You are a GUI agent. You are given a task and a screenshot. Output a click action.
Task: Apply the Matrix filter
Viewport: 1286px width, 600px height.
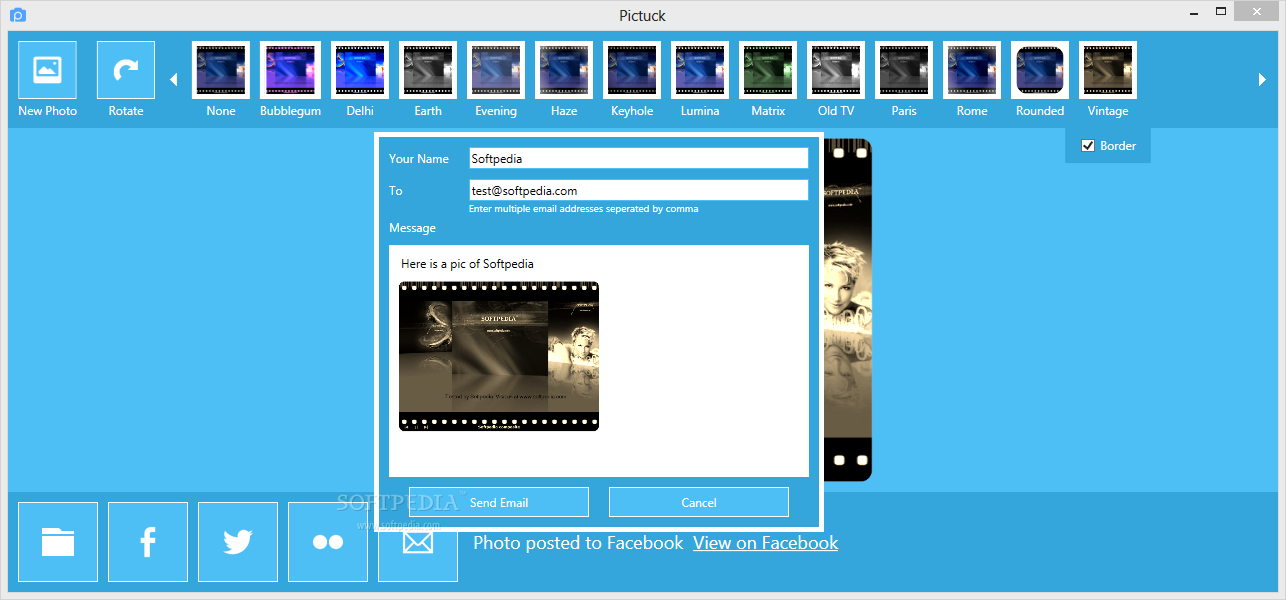768,70
